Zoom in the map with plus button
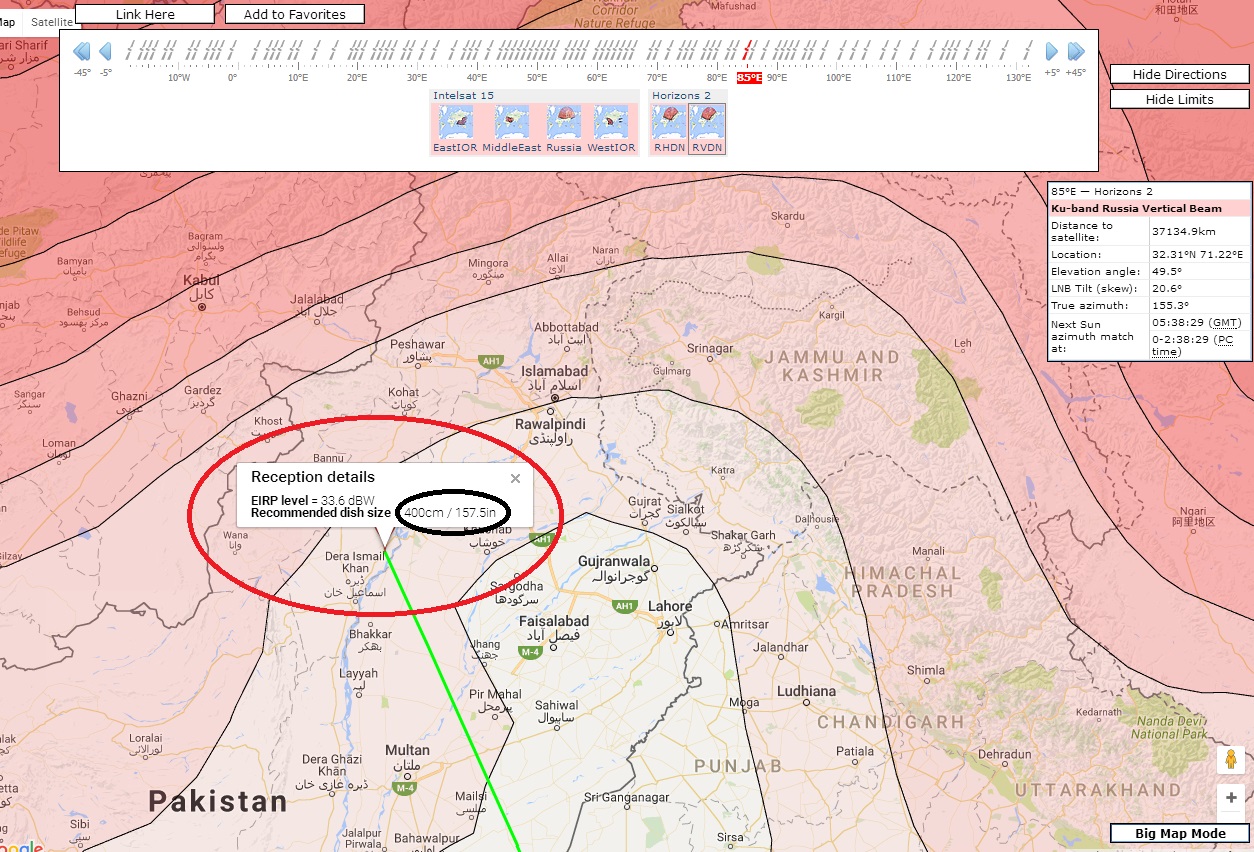Screen dimensions: 1254x852 1230,799
